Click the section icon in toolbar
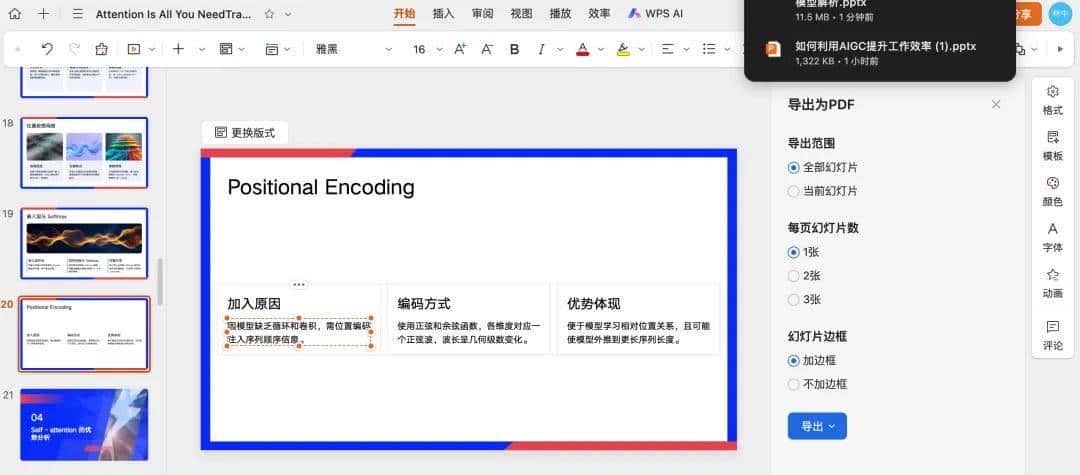 [272, 49]
